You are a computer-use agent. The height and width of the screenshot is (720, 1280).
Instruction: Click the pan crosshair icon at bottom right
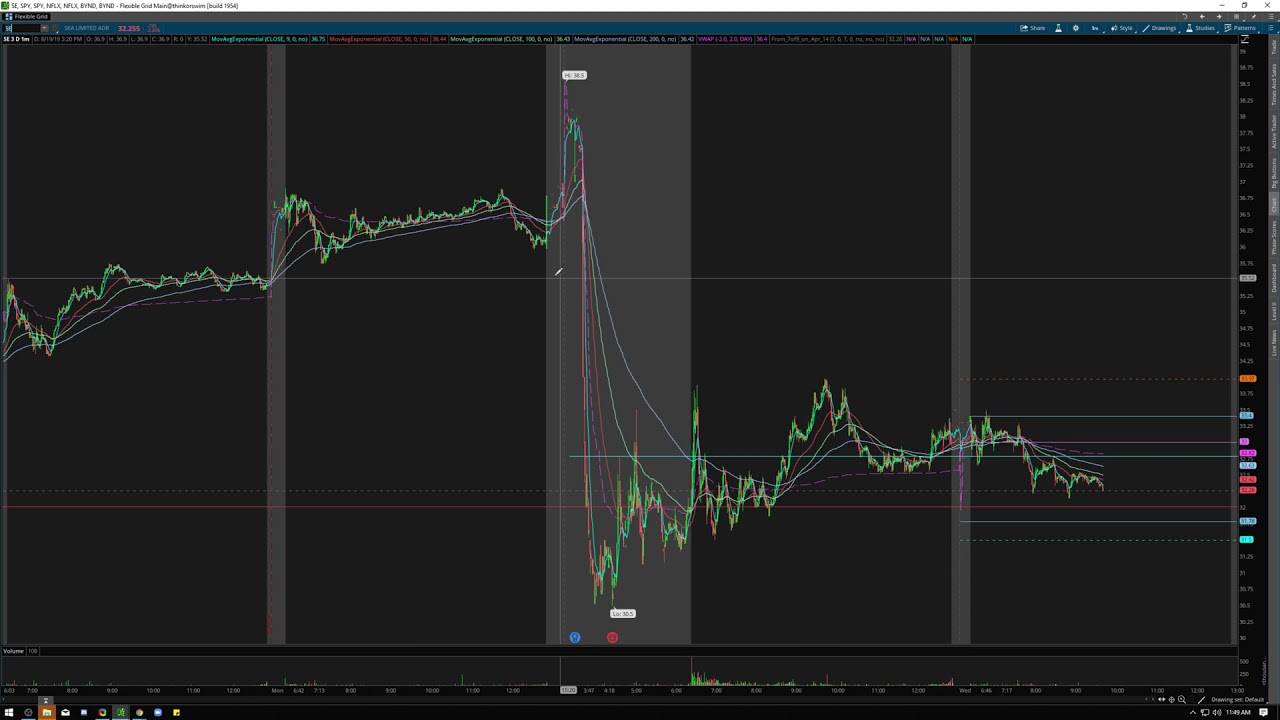[1171, 700]
